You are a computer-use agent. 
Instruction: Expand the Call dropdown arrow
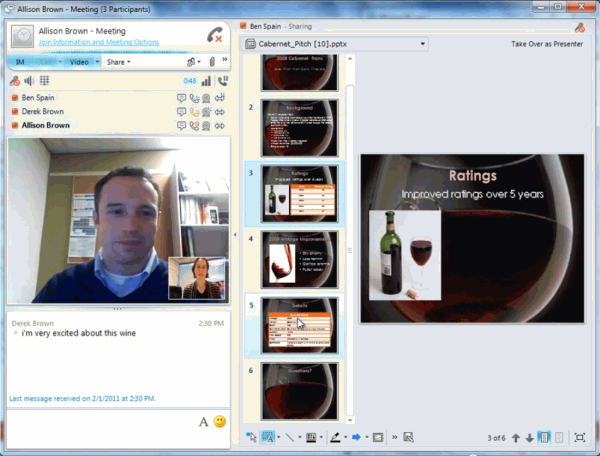(x=60, y=62)
